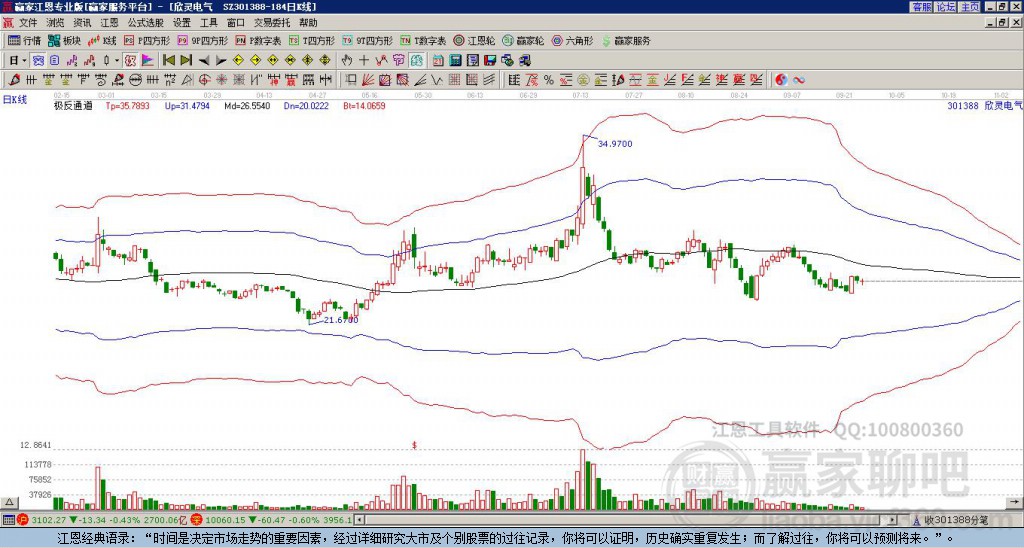
Task: Jump to the last bar with the right green arrow
Action: (186, 60)
